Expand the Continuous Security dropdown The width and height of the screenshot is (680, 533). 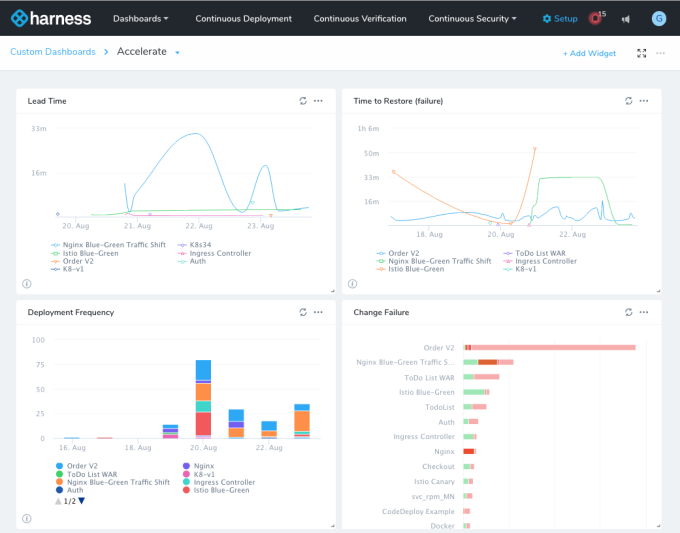pos(472,19)
